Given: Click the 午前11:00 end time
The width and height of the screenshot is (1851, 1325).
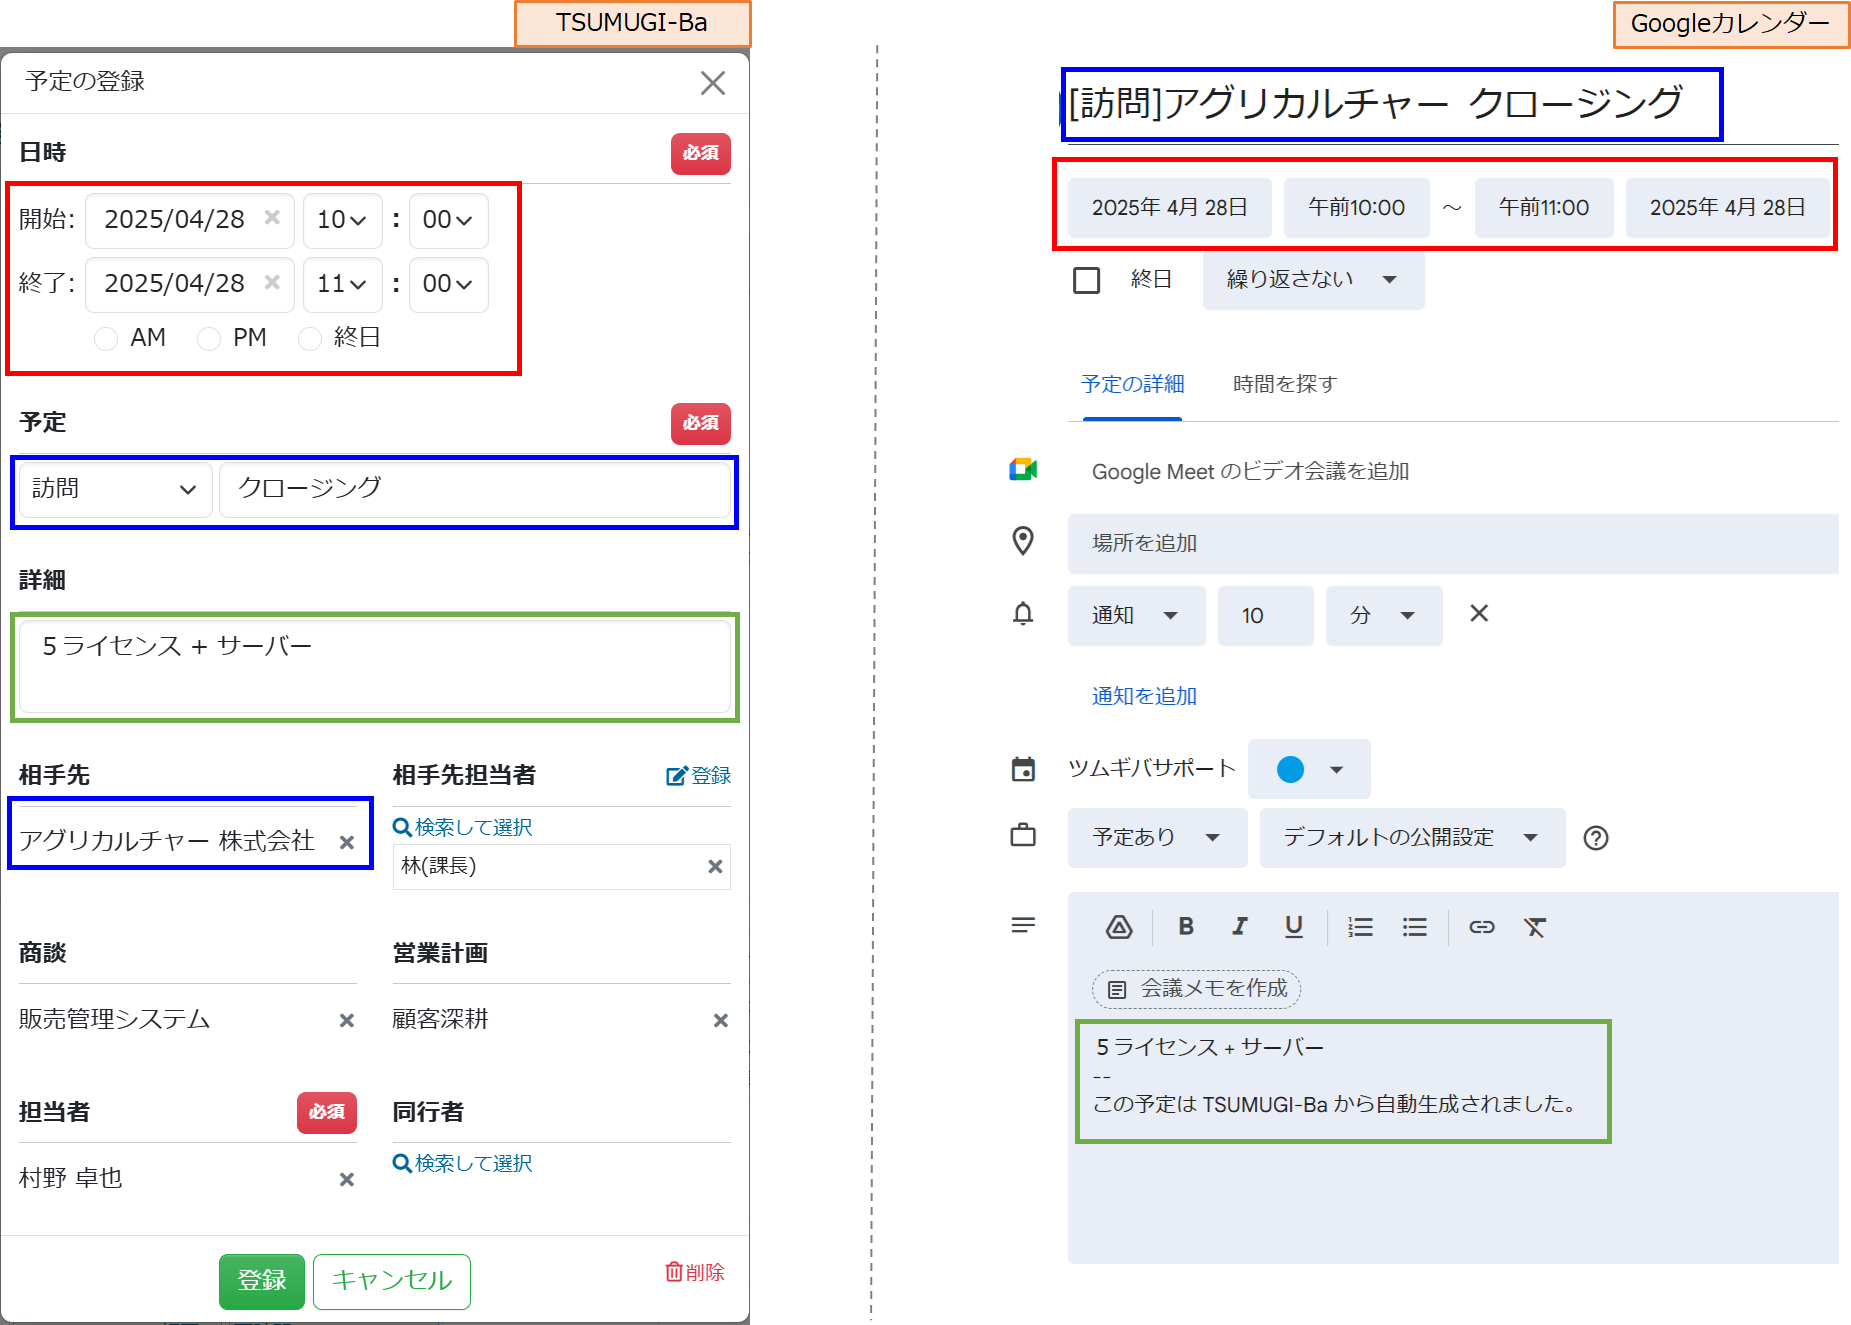Looking at the screenshot, I should [1543, 208].
